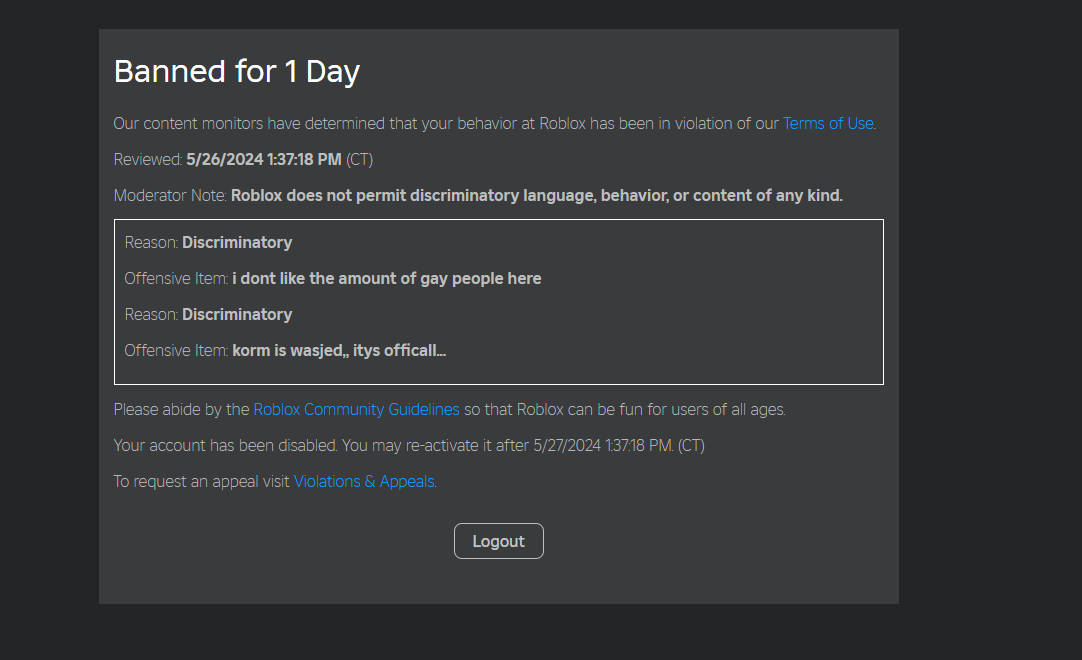This screenshot has width=1082, height=660.
Task: Click the Logout button
Action: 498,541
